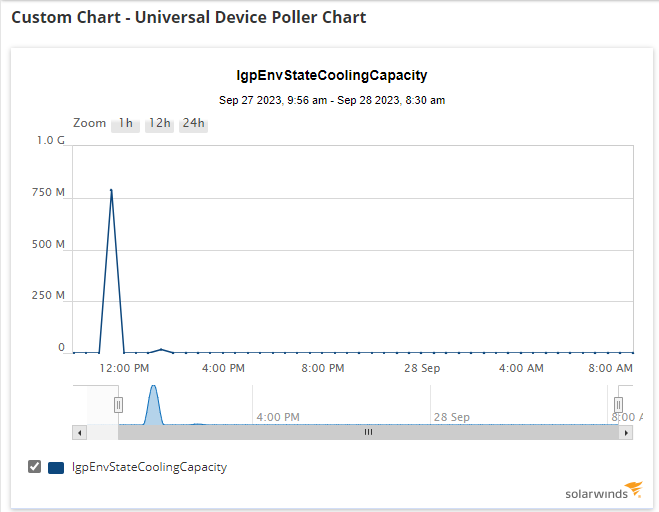Click the scrollbar right arrow button
Image resolution: width=659 pixels, height=512 pixels.
point(626,432)
